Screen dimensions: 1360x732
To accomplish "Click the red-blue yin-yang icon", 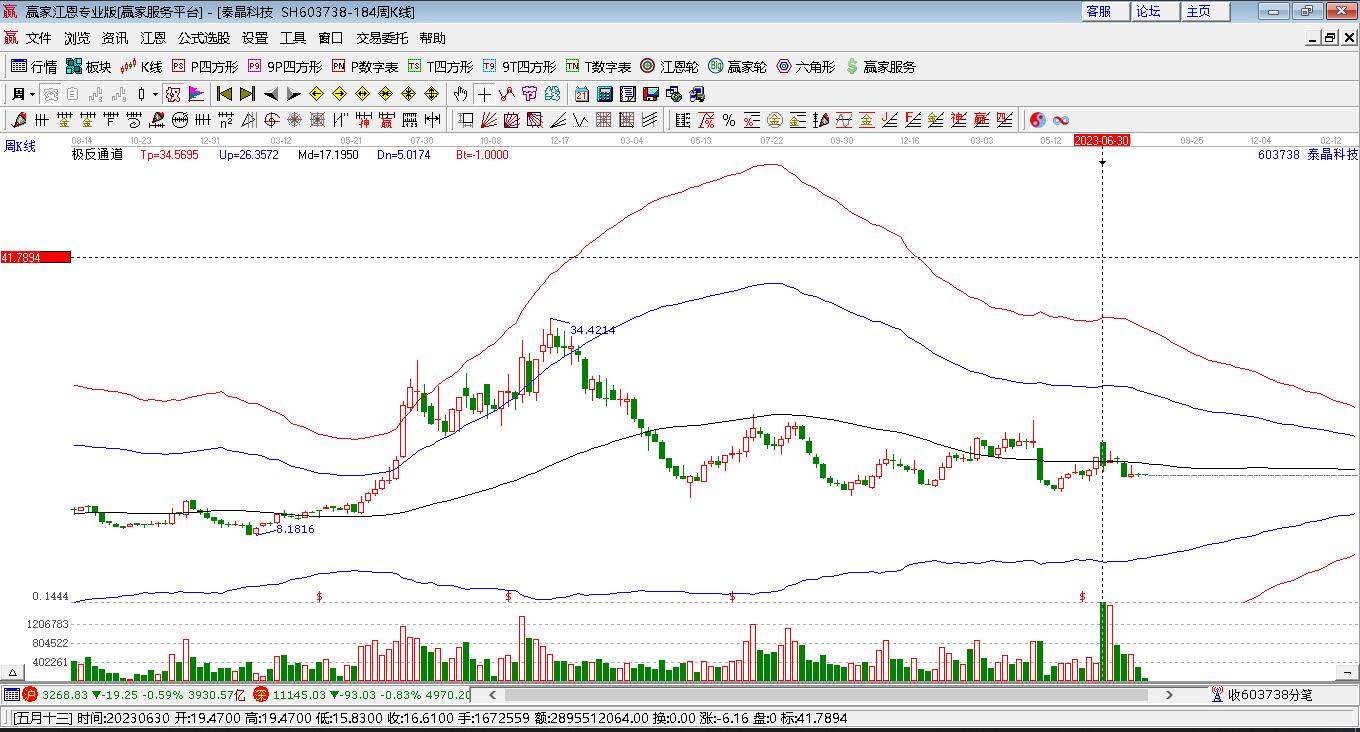I will pos(1038,120).
